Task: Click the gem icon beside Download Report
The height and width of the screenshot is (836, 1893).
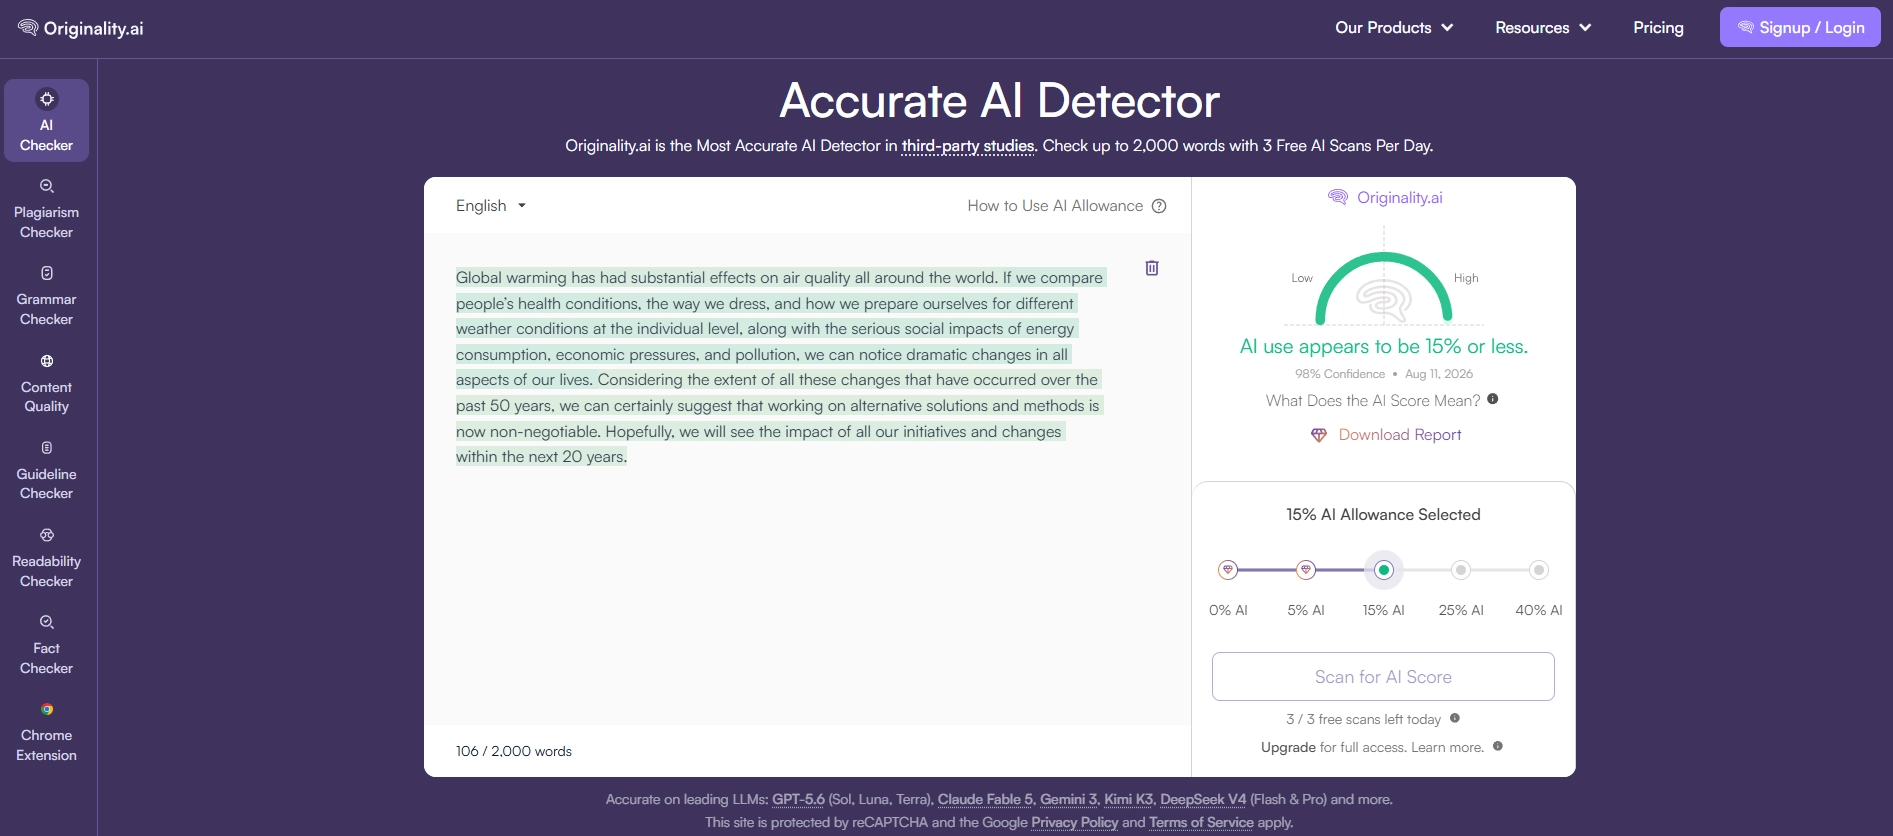Action: click(x=1319, y=435)
